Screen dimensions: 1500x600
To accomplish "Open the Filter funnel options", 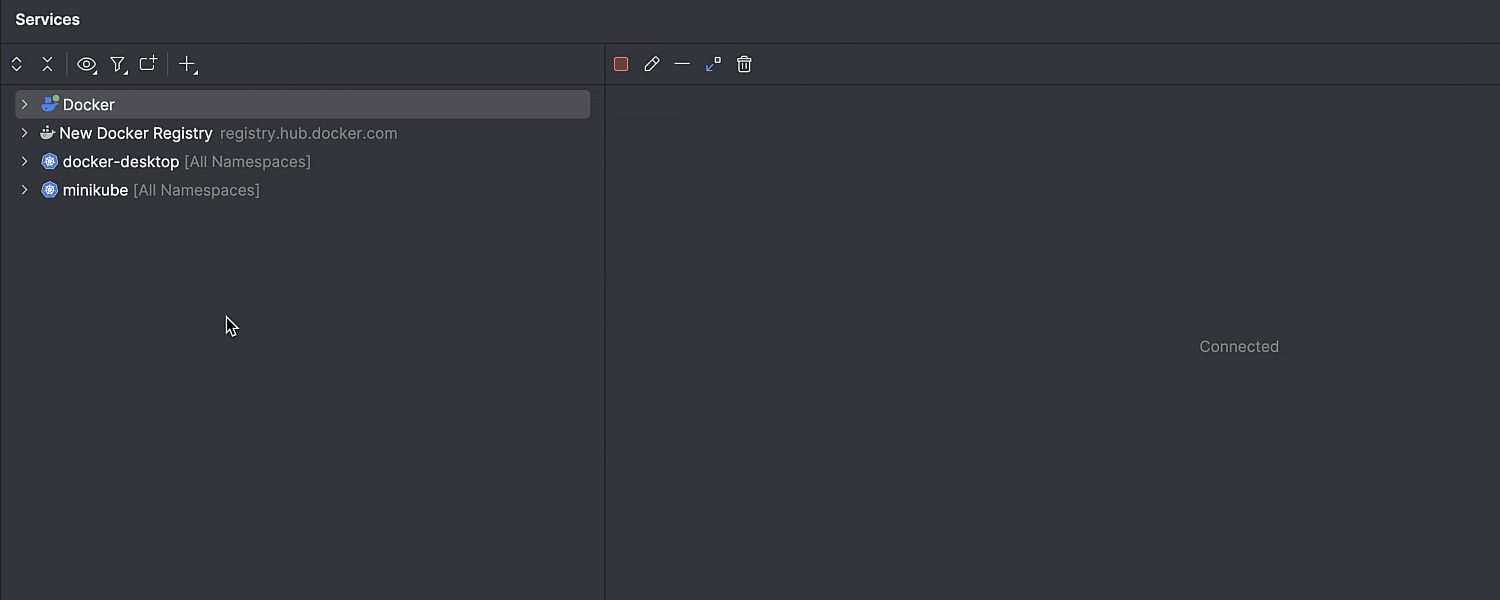I will 118,64.
